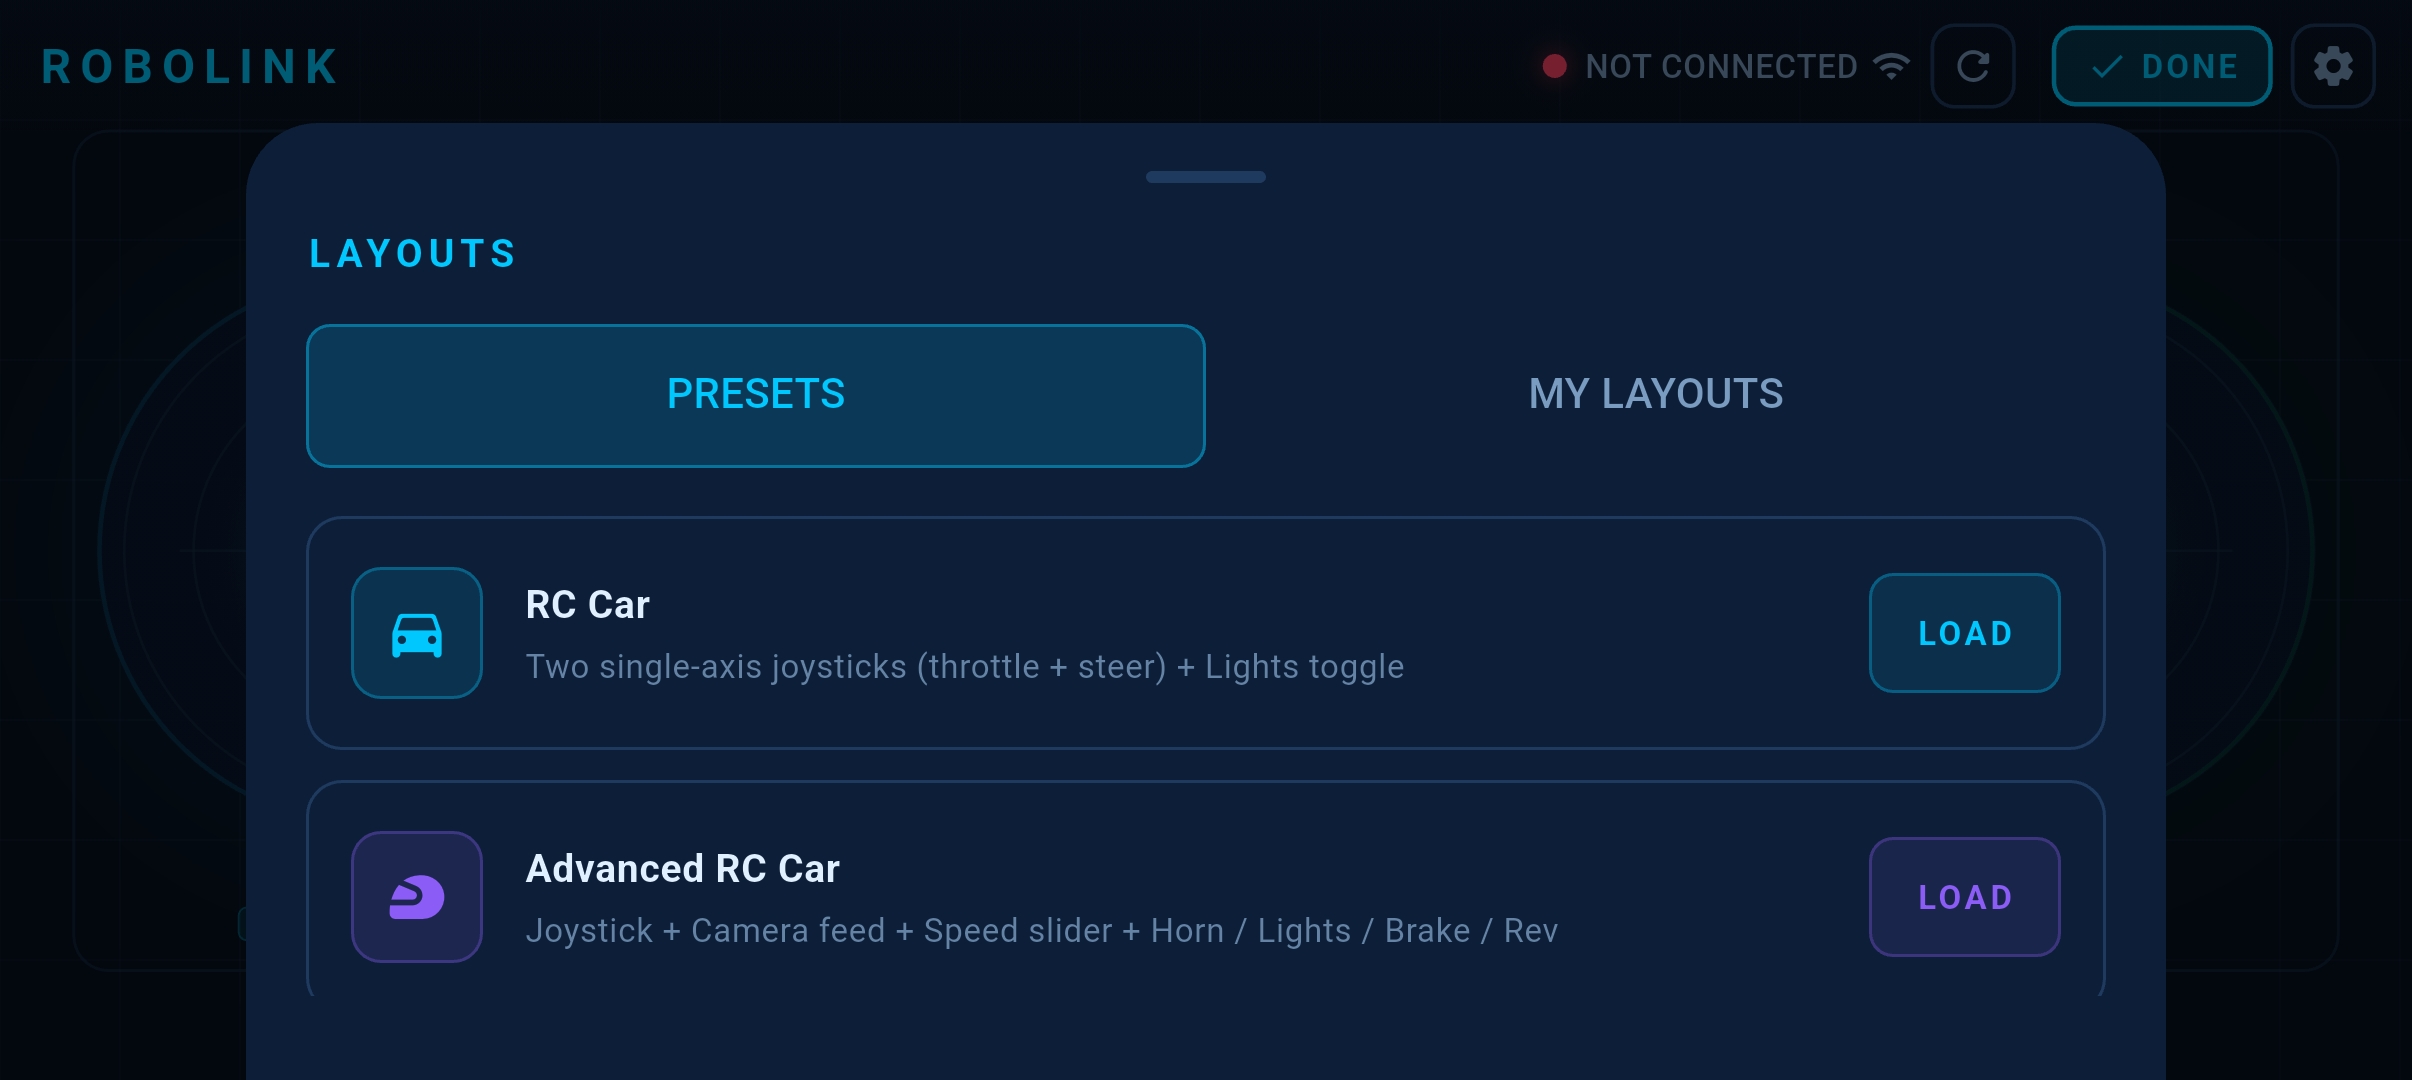This screenshot has width=2412, height=1080.
Task: Select the PRESETS tab
Action: tap(755, 394)
